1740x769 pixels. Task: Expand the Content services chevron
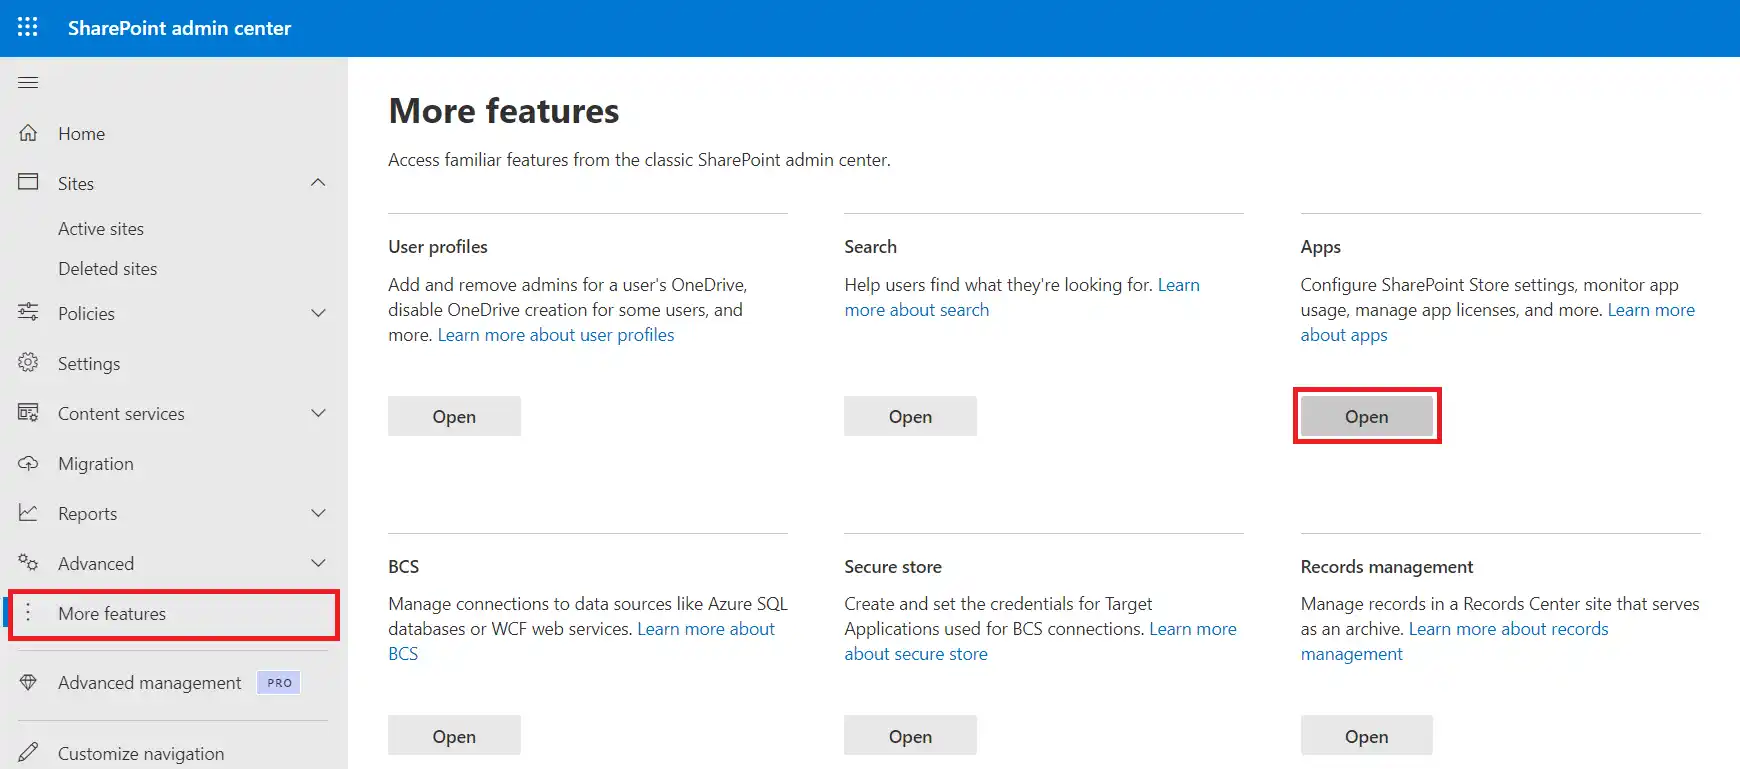click(318, 413)
